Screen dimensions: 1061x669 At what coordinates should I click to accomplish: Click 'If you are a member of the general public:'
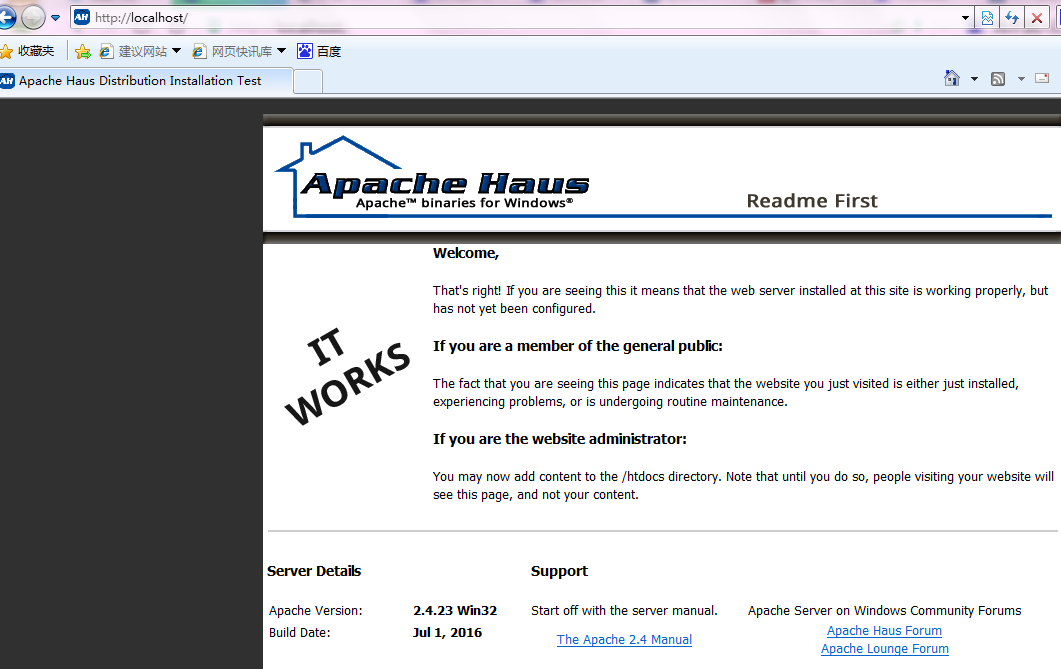click(x=578, y=346)
